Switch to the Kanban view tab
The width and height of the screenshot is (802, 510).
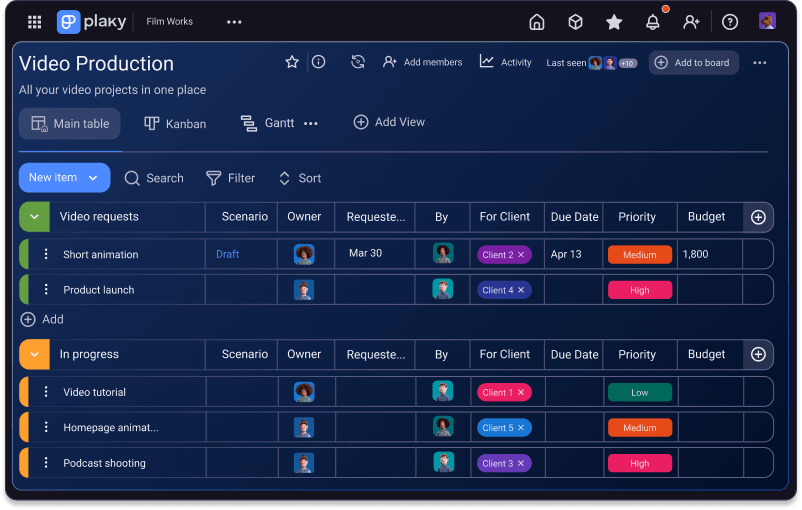(175, 124)
